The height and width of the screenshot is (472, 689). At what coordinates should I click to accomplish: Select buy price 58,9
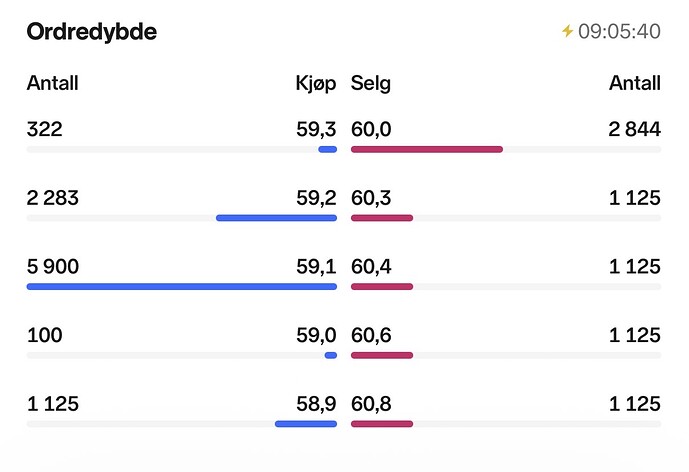(316, 404)
